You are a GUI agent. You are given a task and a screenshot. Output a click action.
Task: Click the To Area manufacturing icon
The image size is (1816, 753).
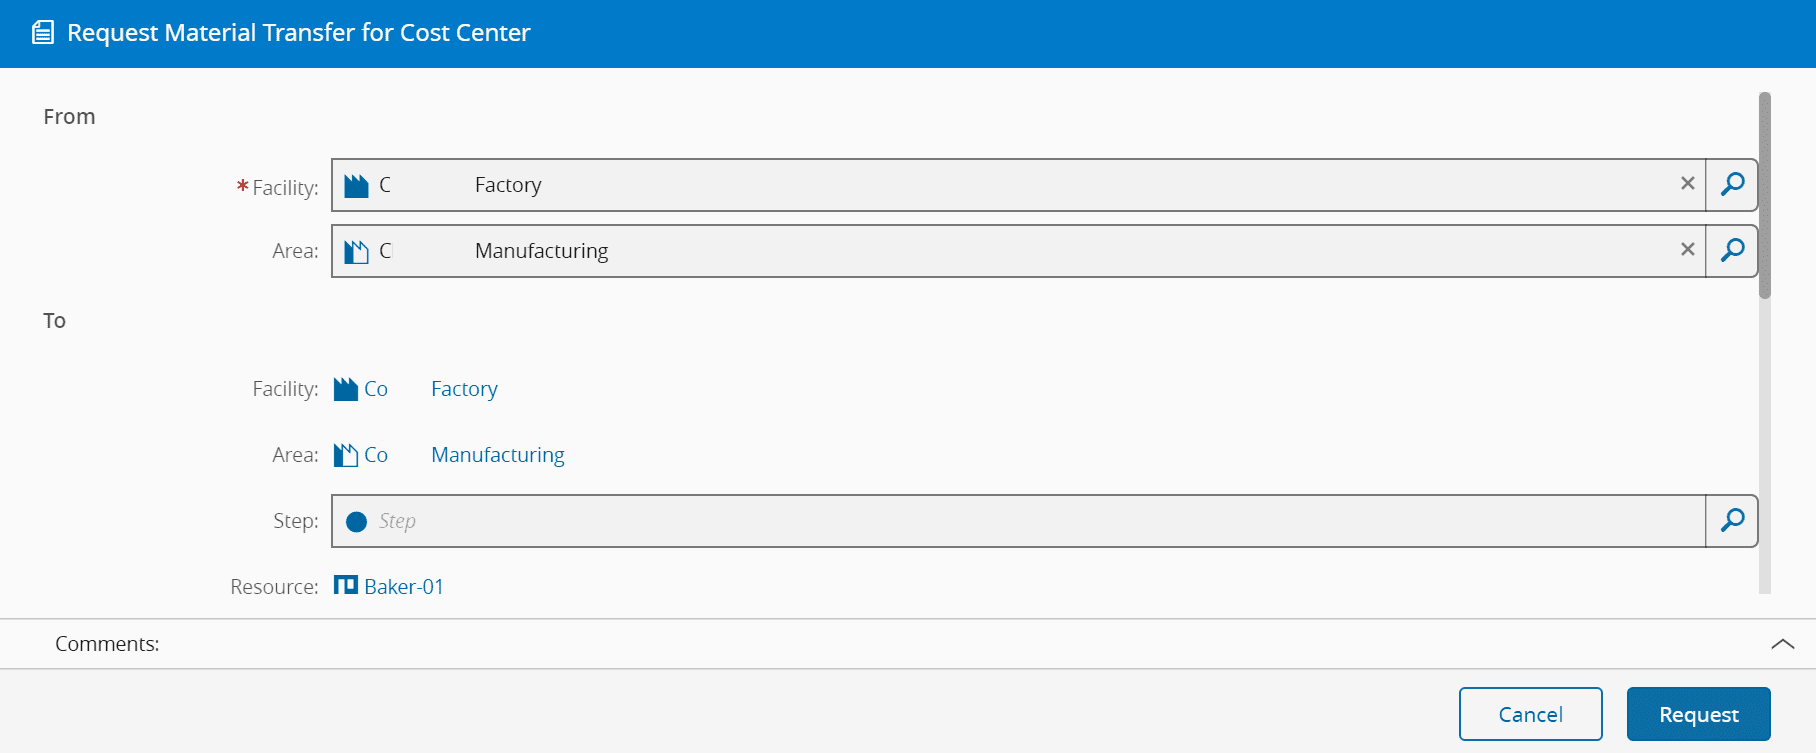click(x=346, y=455)
